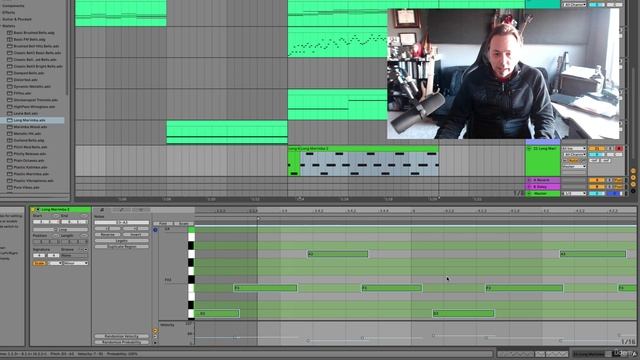Select Plastic Marimba.adv preset

[x=31, y=174]
